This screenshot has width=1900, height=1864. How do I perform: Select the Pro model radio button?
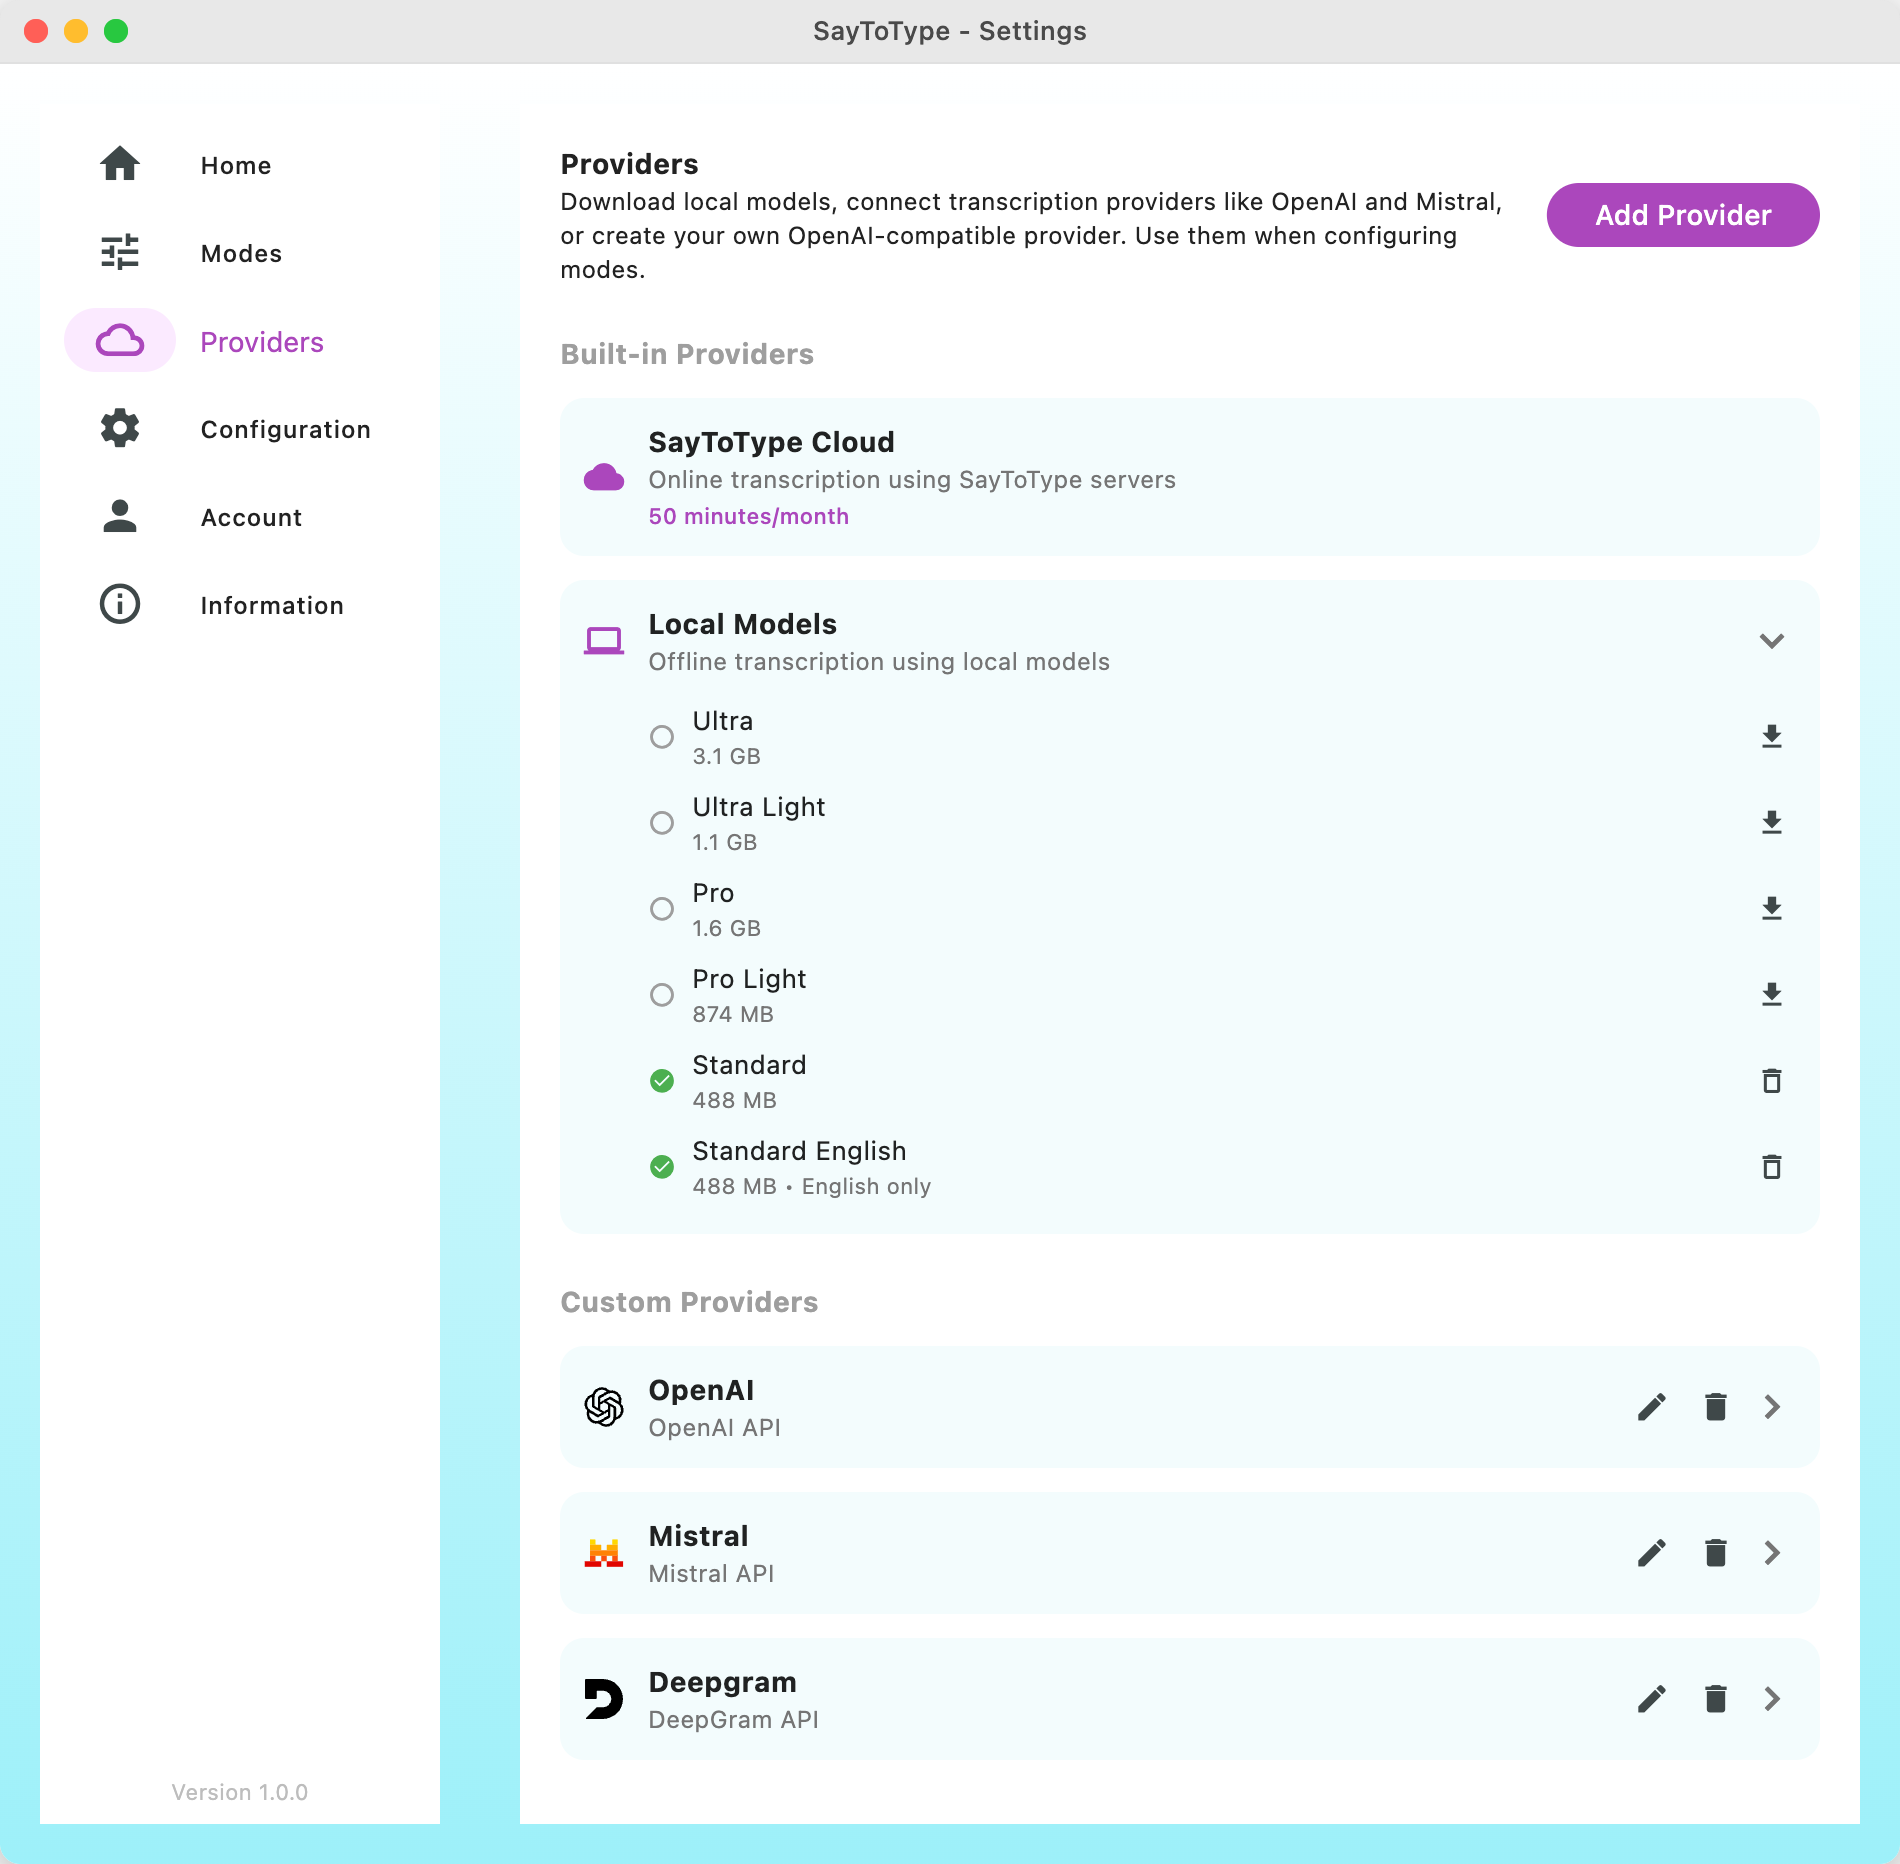pos(662,909)
